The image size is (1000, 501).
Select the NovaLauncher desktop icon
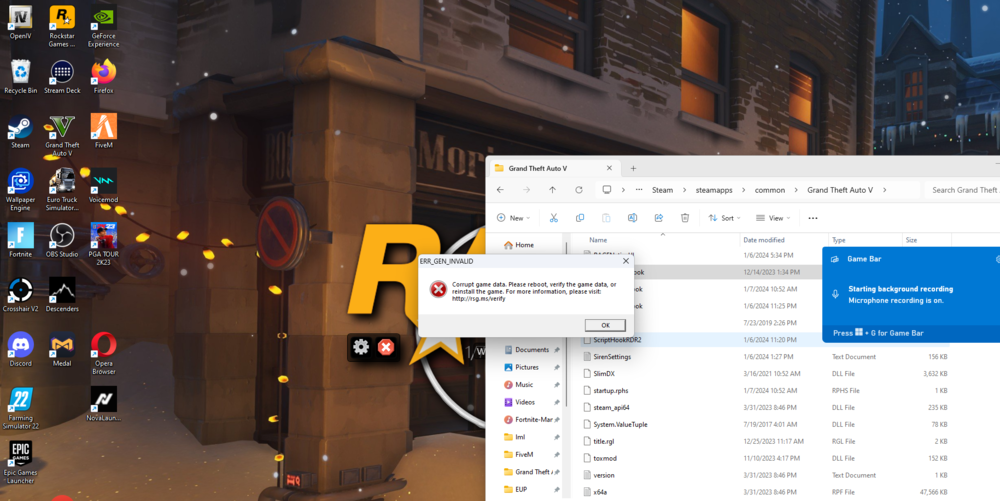pos(103,404)
